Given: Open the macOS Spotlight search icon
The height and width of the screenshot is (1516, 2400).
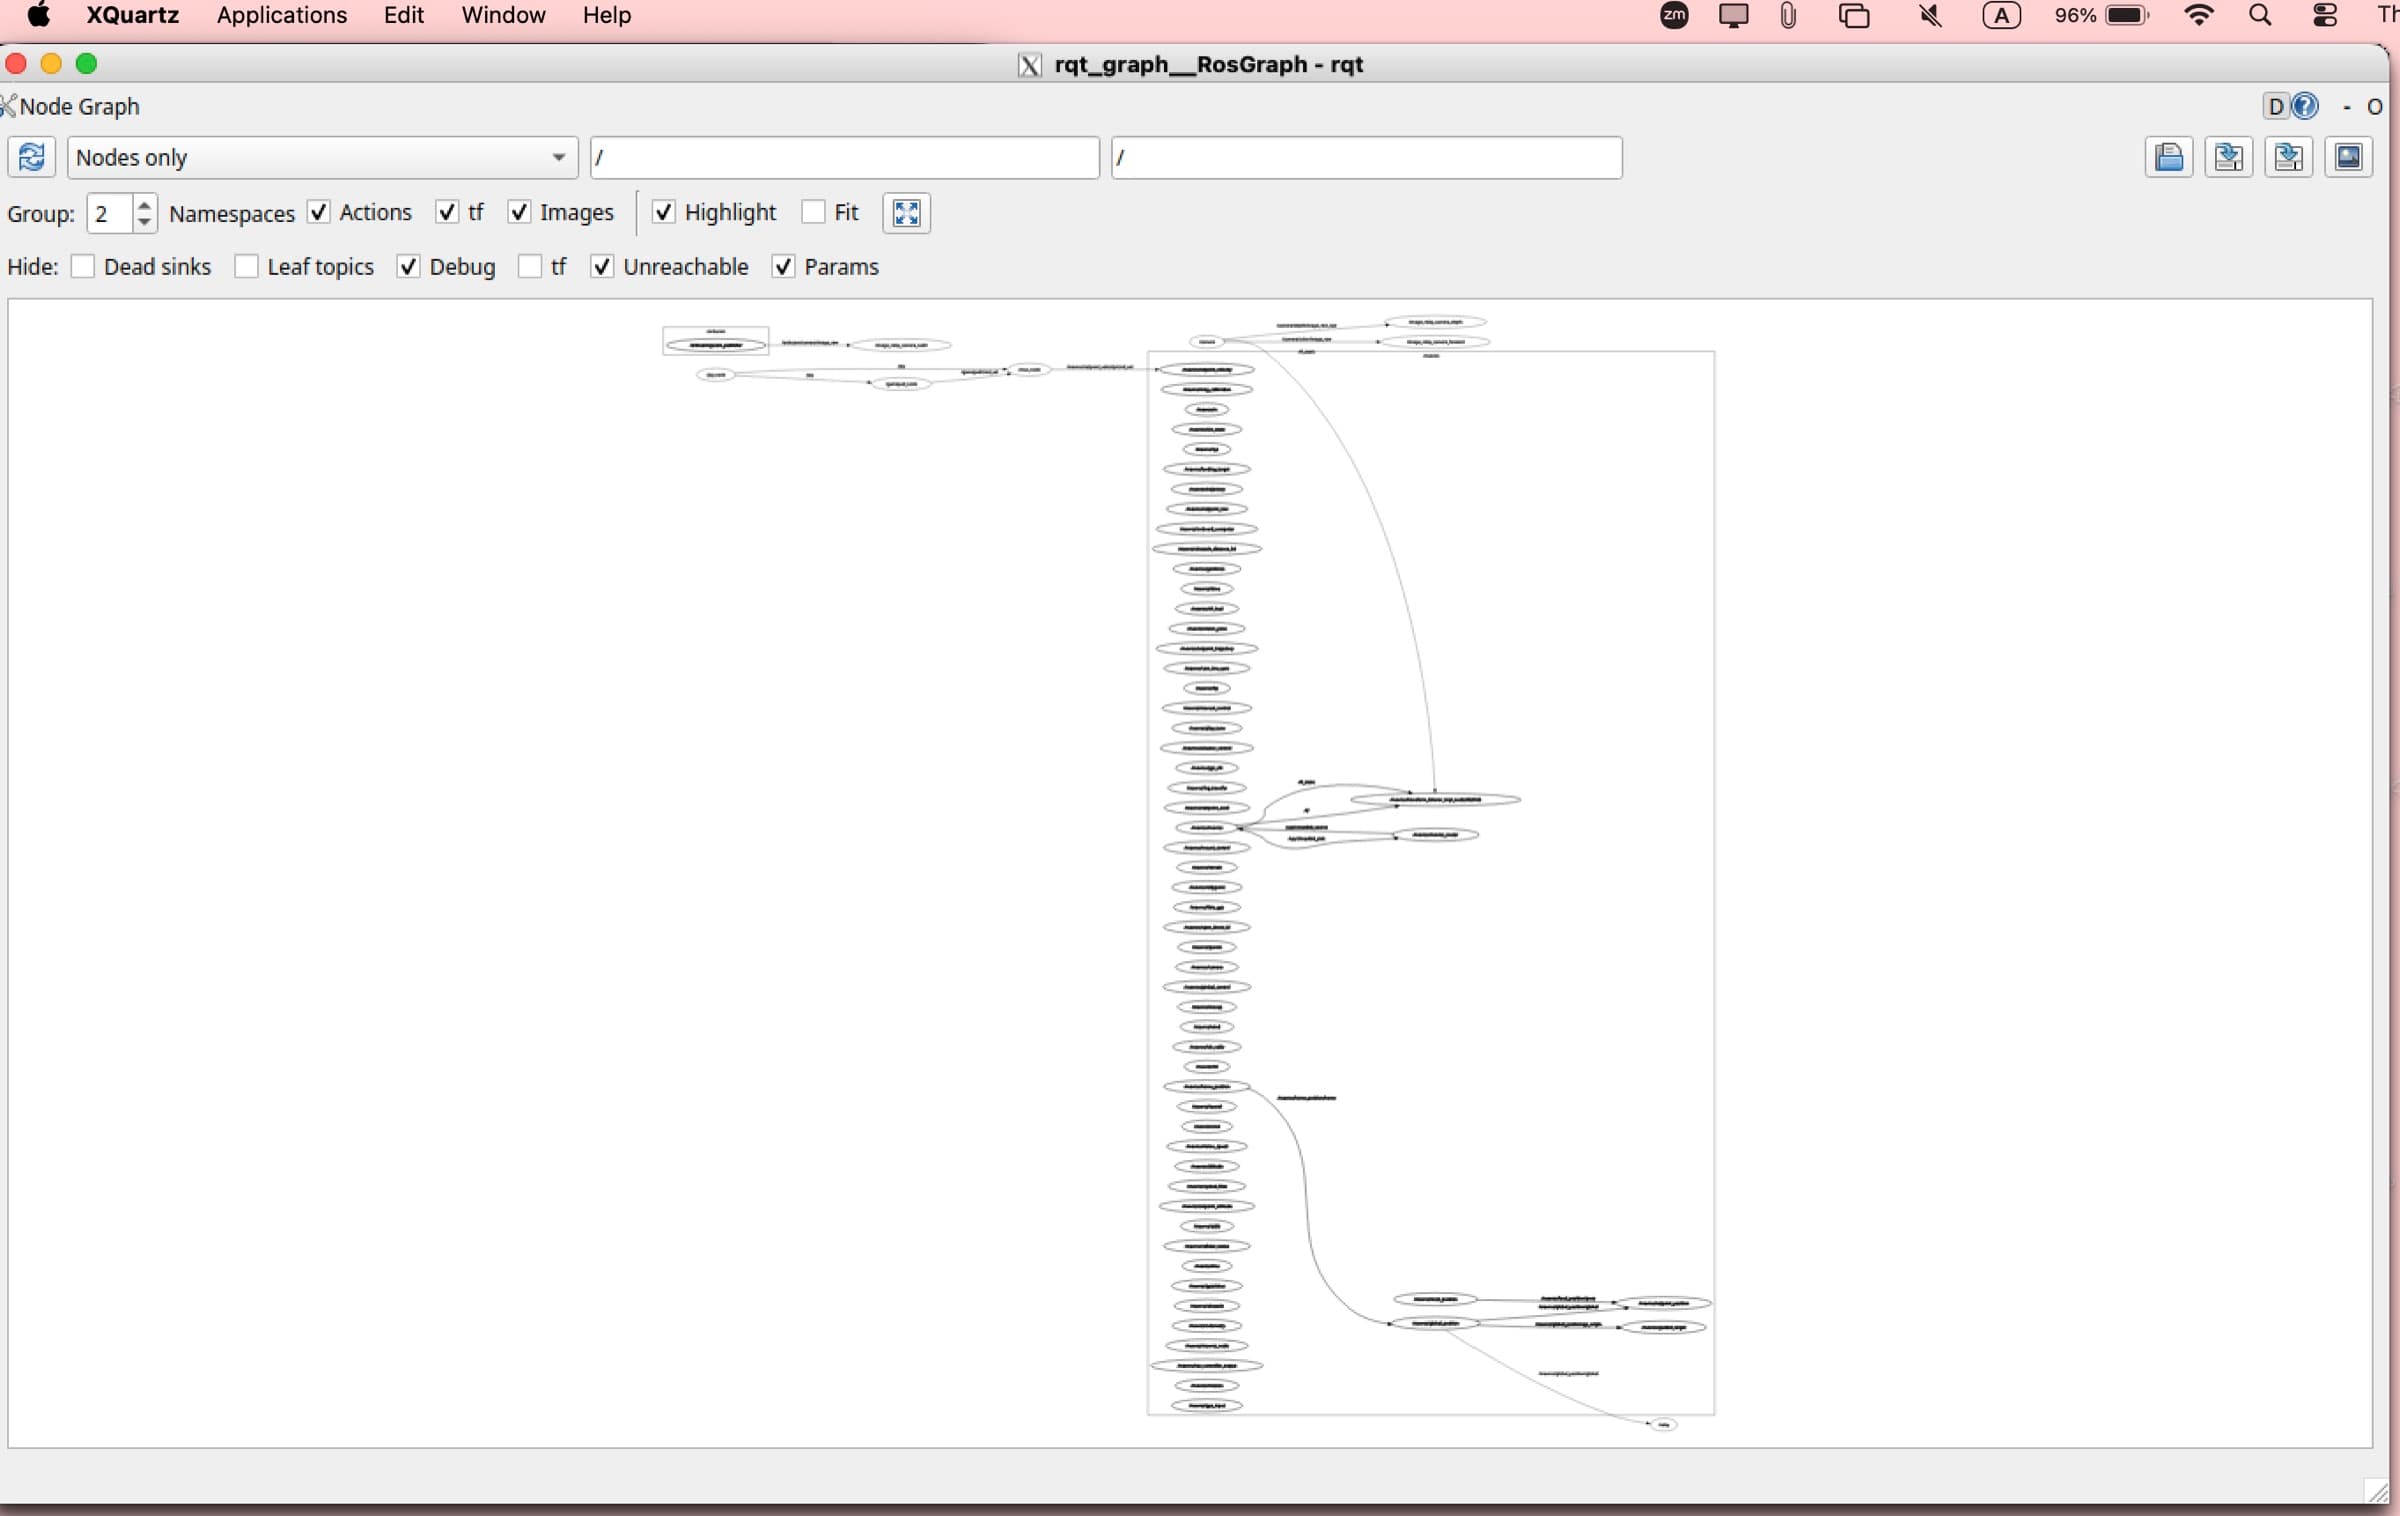Looking at the screenshot, I should [2260, 15].
